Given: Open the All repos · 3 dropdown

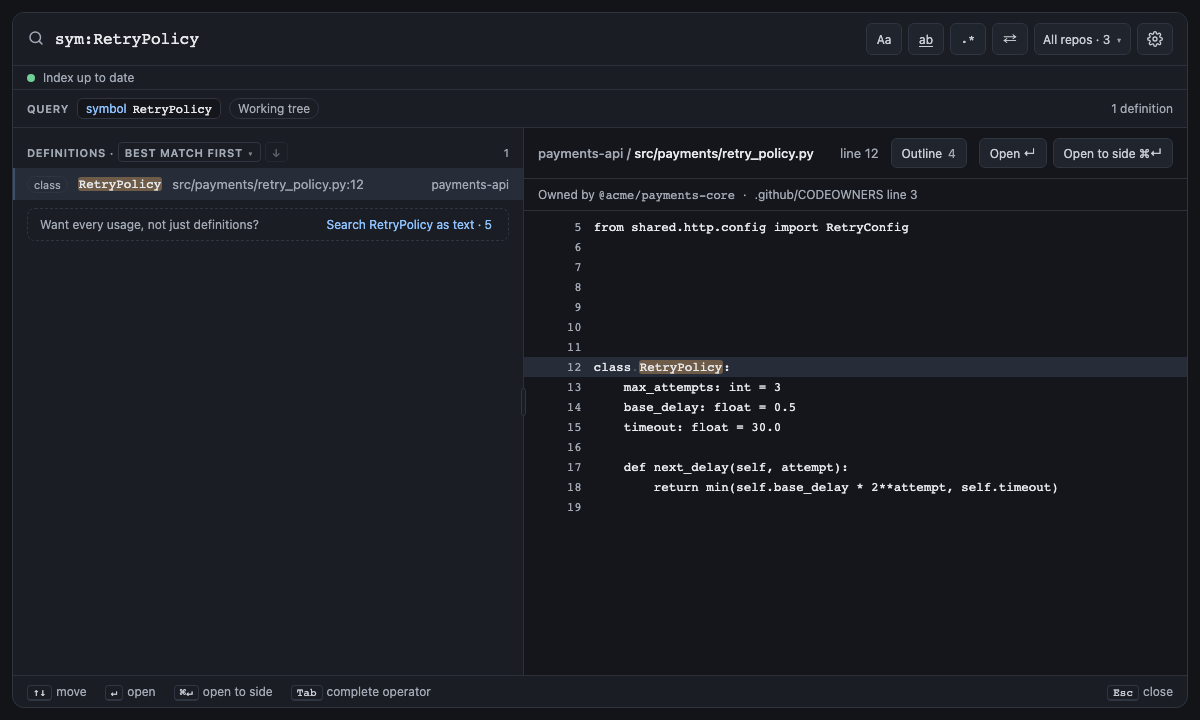Looking at the screenshot, I should [x=1082, y=39].
